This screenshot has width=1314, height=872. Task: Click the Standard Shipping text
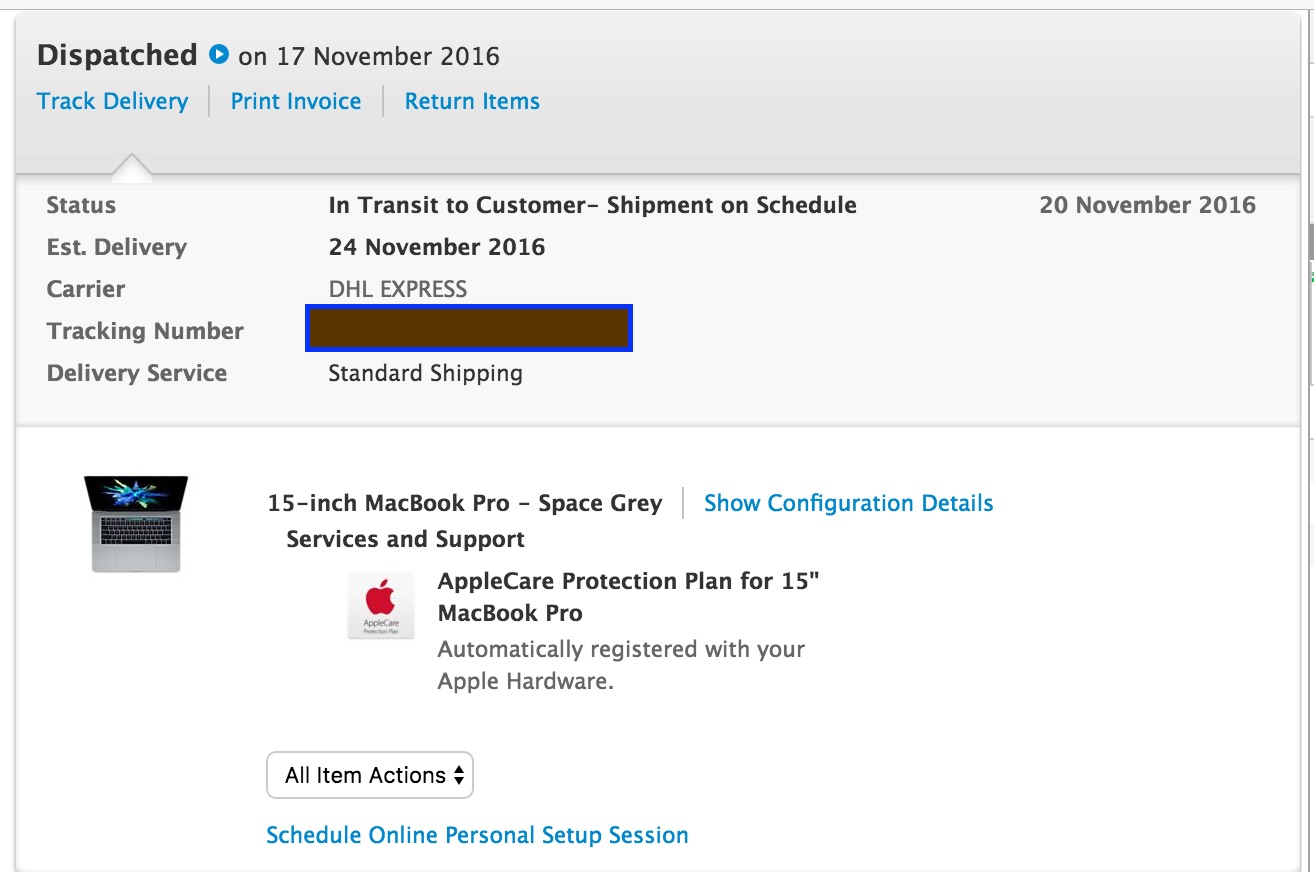tap(425, 373)
